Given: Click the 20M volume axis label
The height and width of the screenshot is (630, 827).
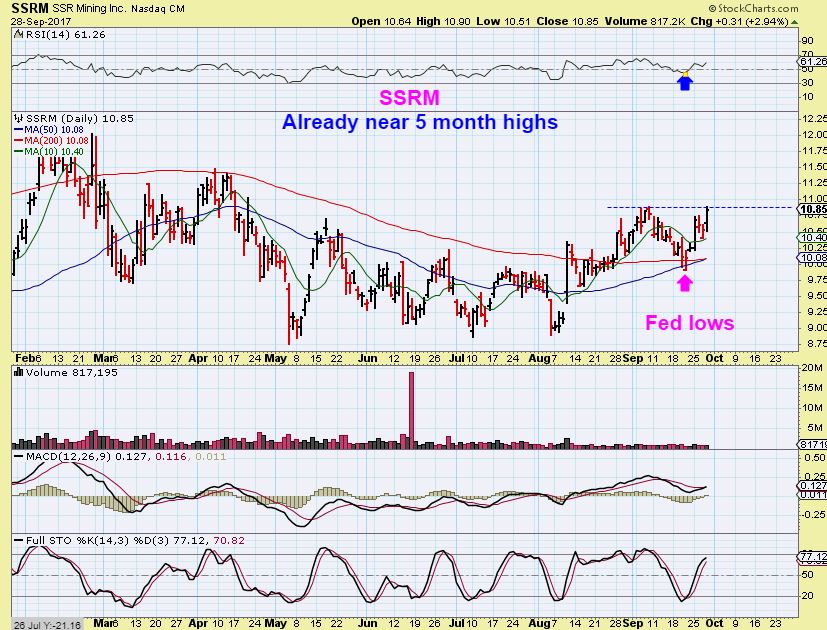Looking at the screenshot, I should point(811,368).
